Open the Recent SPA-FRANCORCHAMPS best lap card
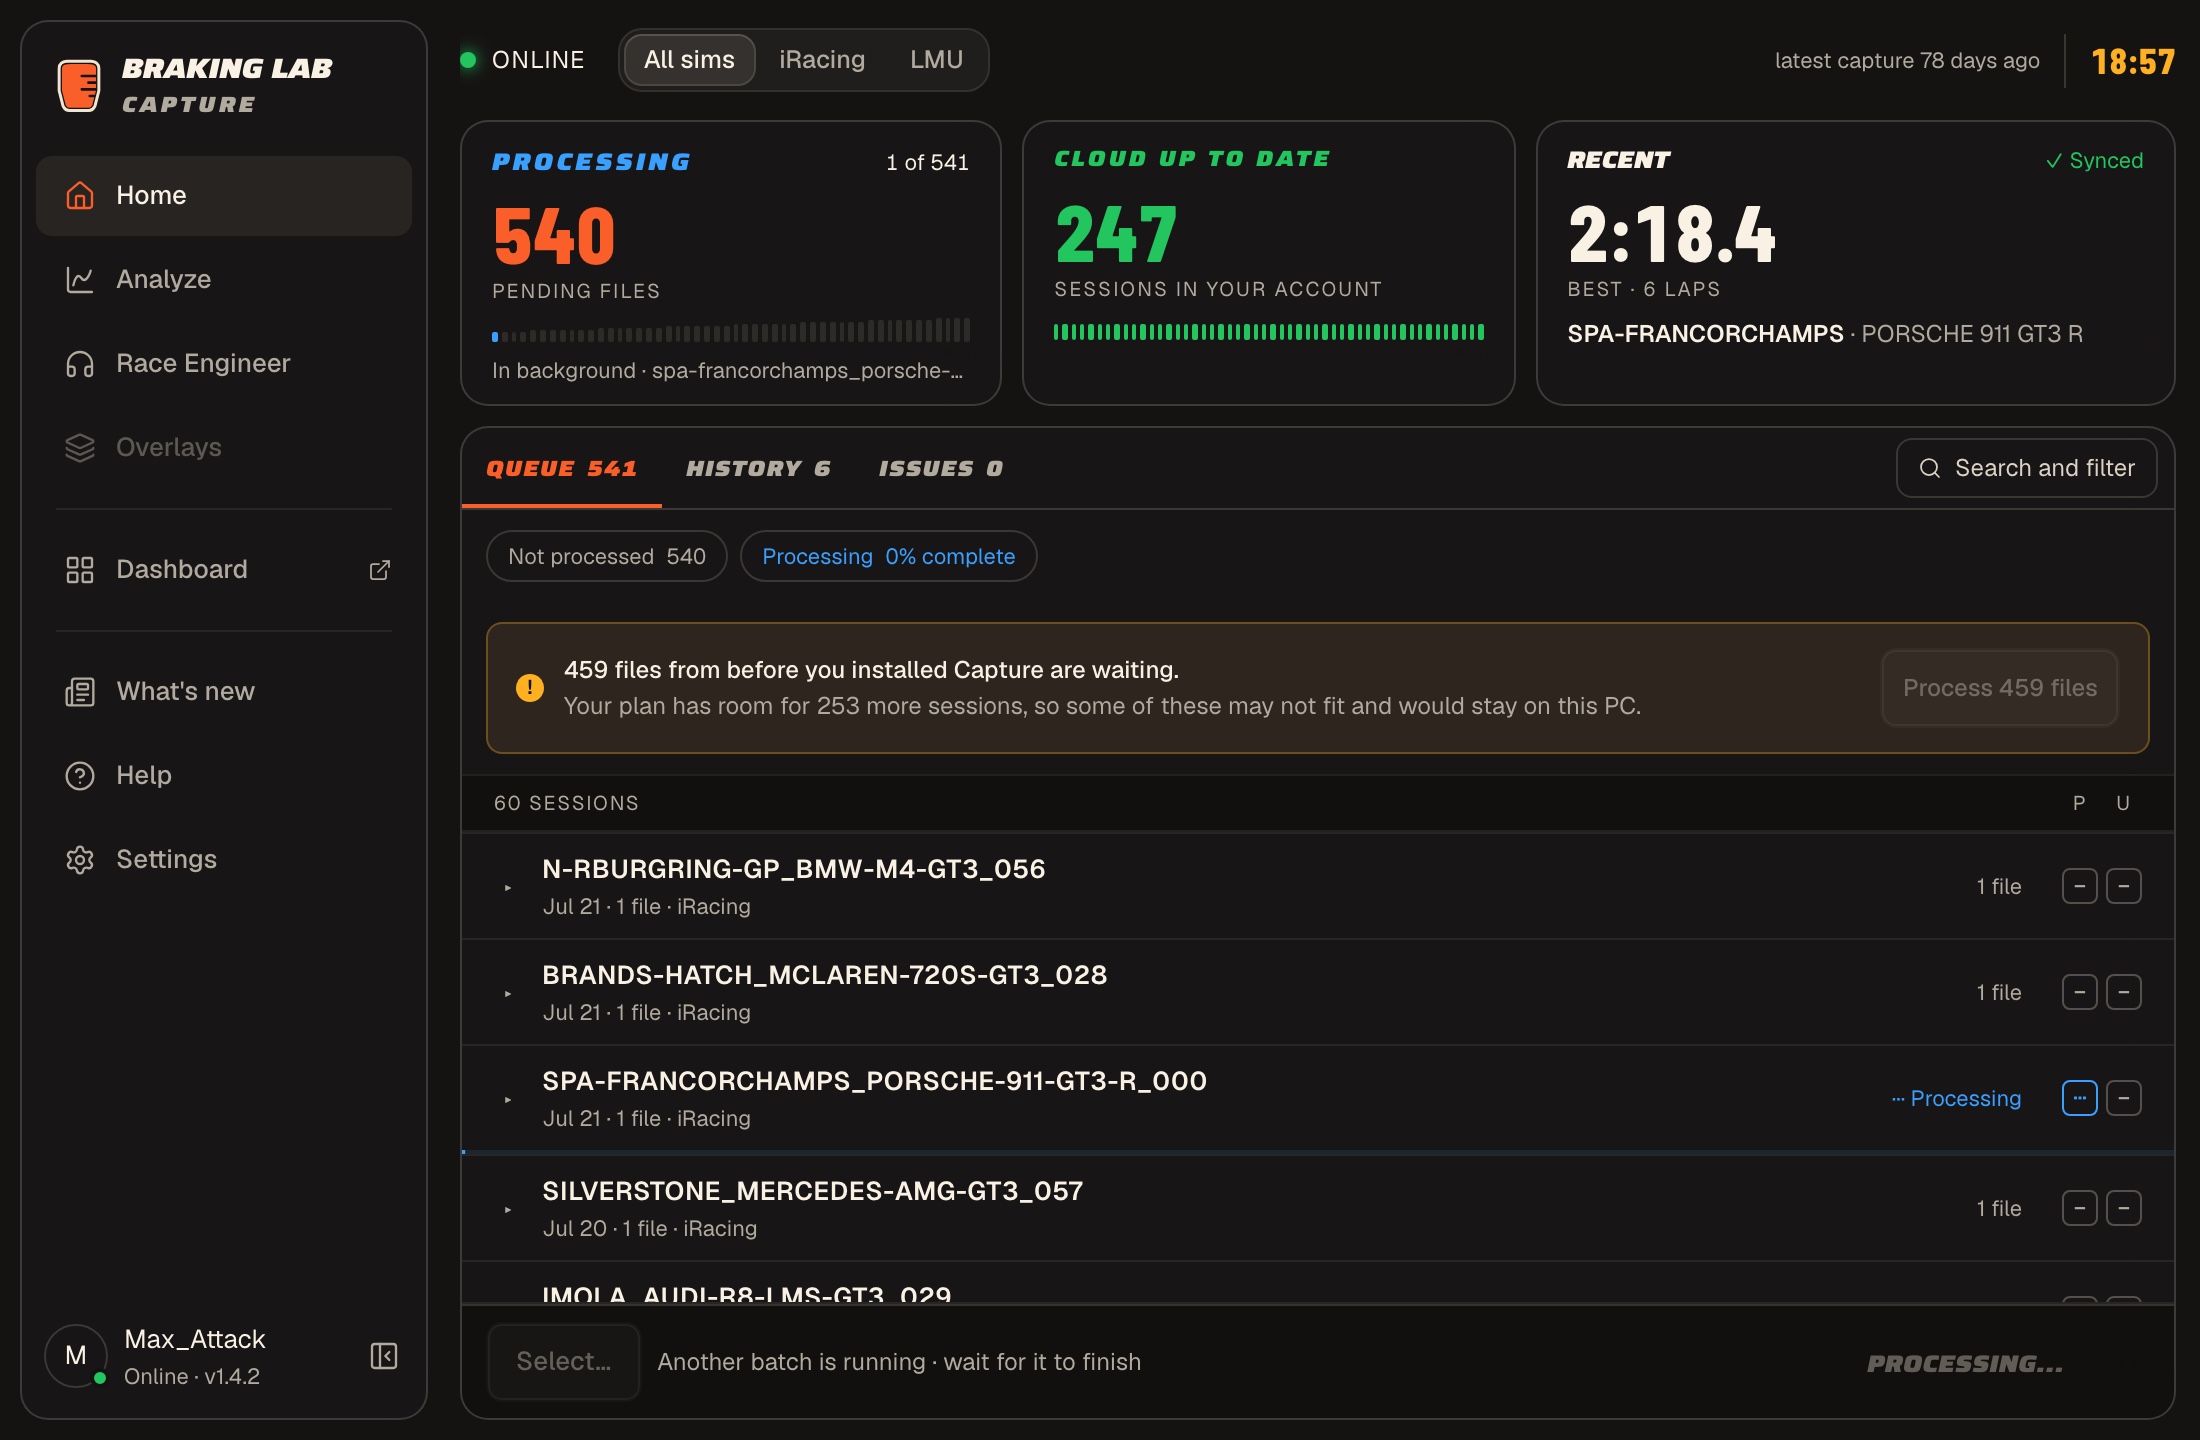2200x1440 pixels. [x=1856, y=263]
